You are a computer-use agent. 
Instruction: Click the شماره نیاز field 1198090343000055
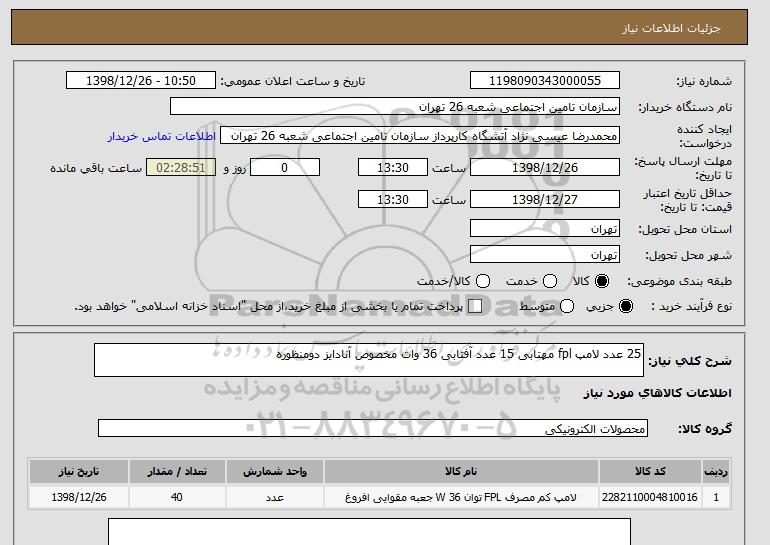coord(545,81)
